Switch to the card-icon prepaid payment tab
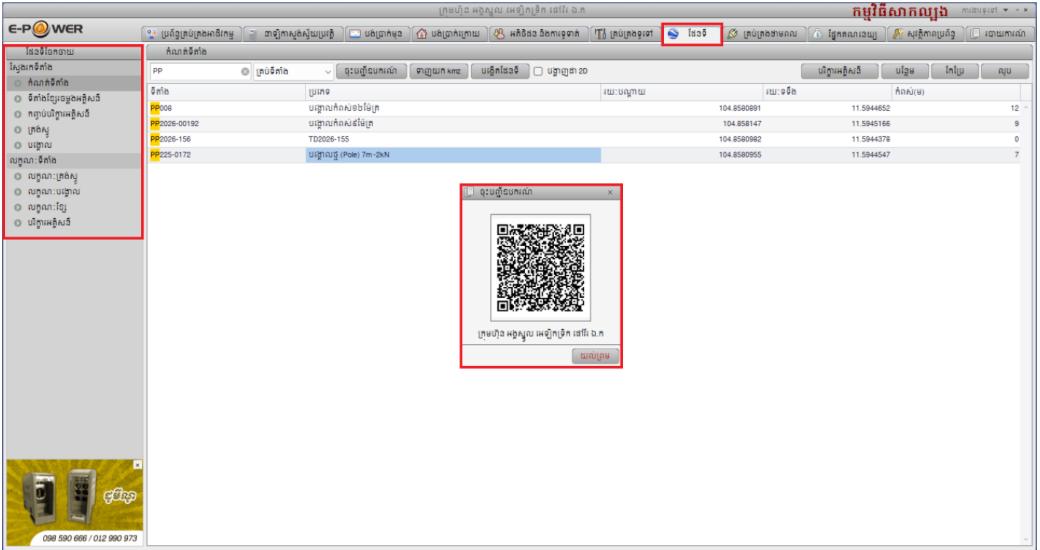 tap(377, 33)
